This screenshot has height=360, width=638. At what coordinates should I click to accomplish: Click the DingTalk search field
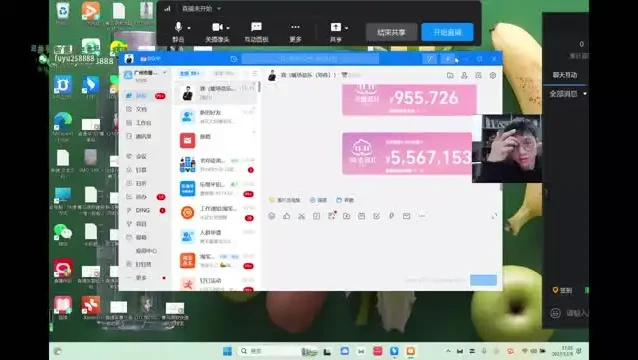pyautogui.click(x=310, y=59)
